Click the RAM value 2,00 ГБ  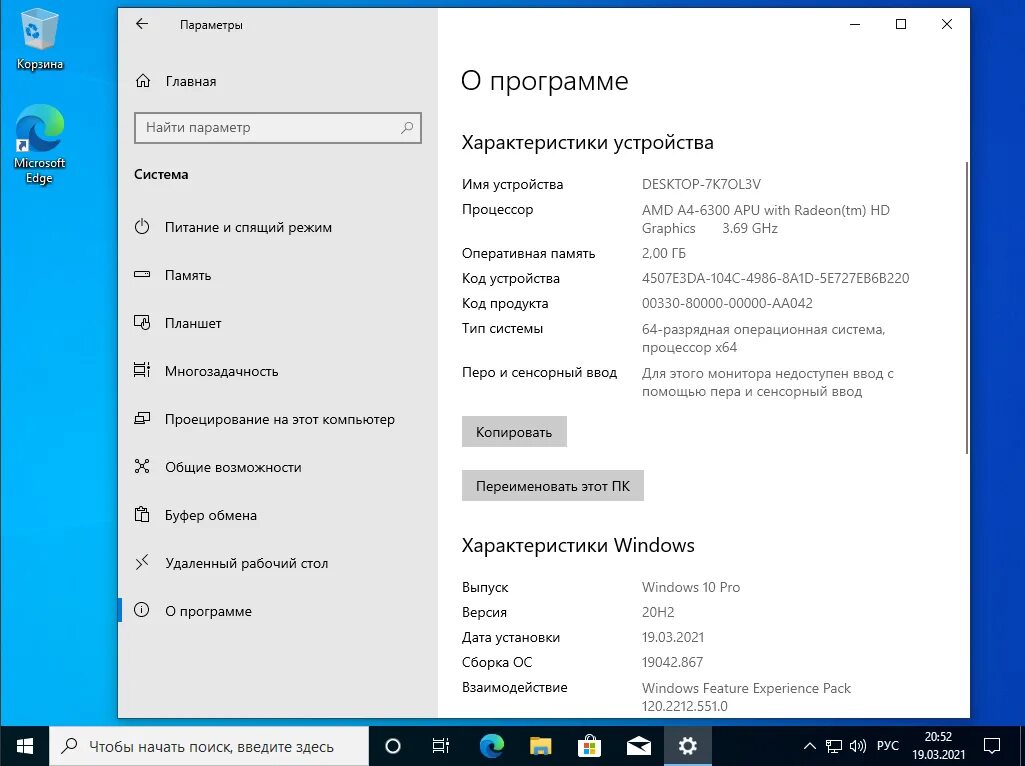pos(664,253)
